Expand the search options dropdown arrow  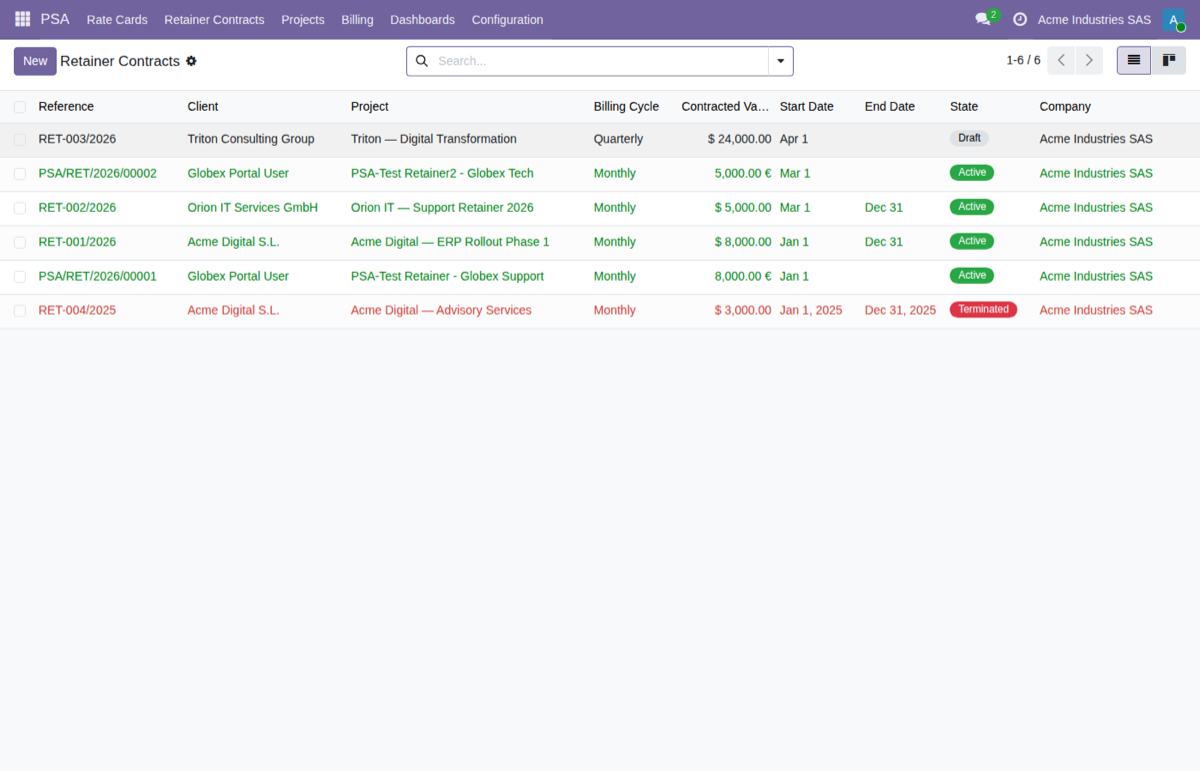pyautogui.click(x=780, y=61)
